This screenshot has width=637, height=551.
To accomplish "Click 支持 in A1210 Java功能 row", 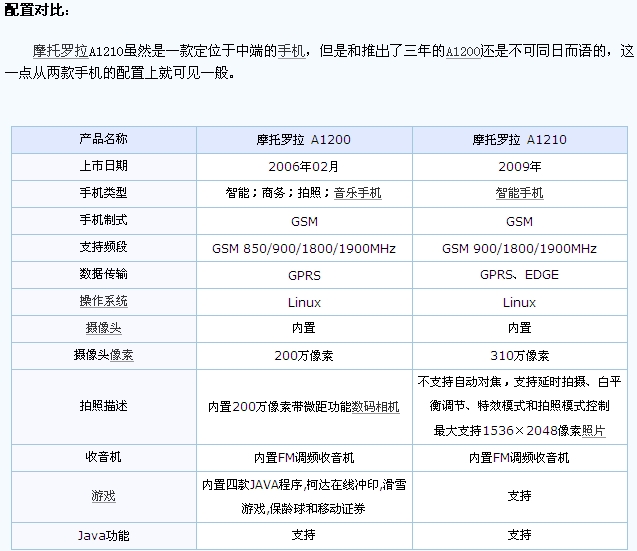I will click(520, 535).
